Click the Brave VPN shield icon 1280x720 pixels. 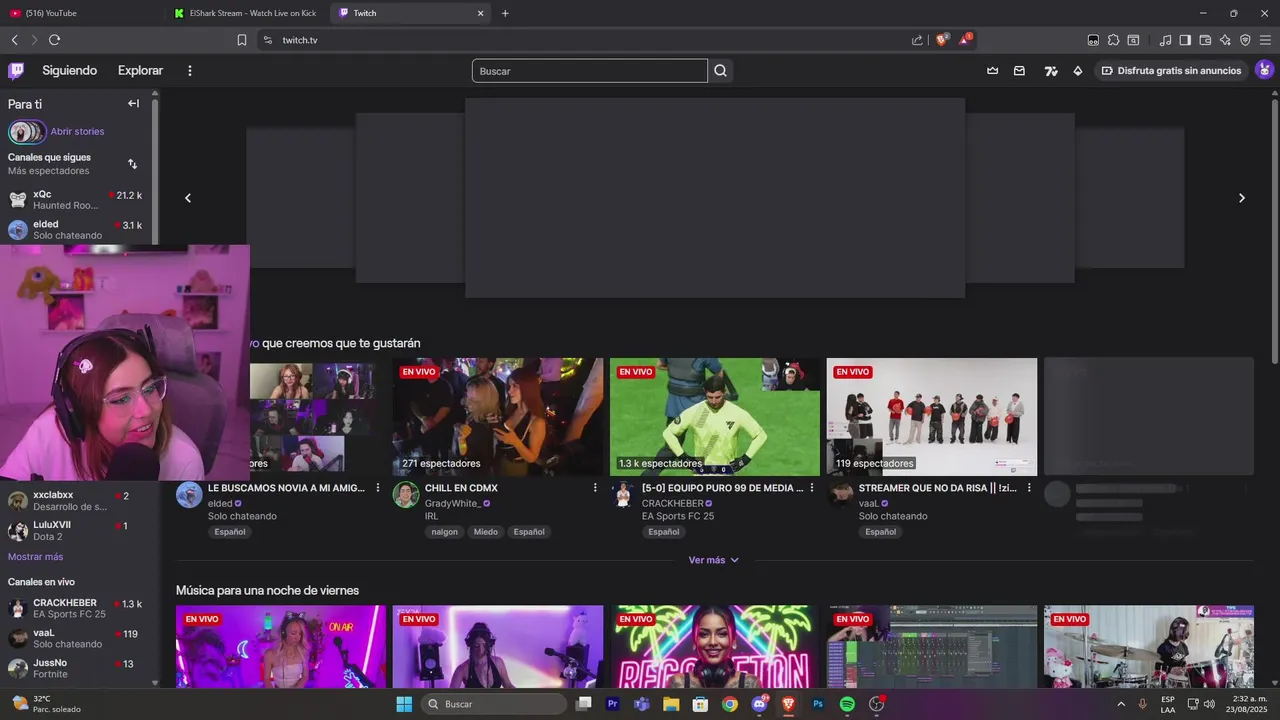click(x=1245, y=40)
